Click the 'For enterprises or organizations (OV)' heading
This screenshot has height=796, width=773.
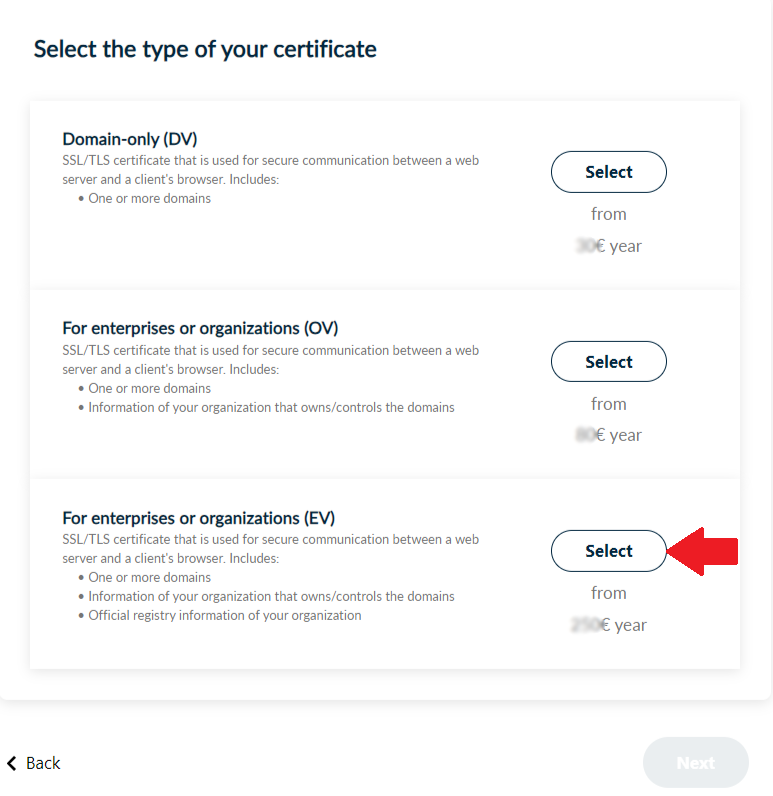(x=200, y=328)
